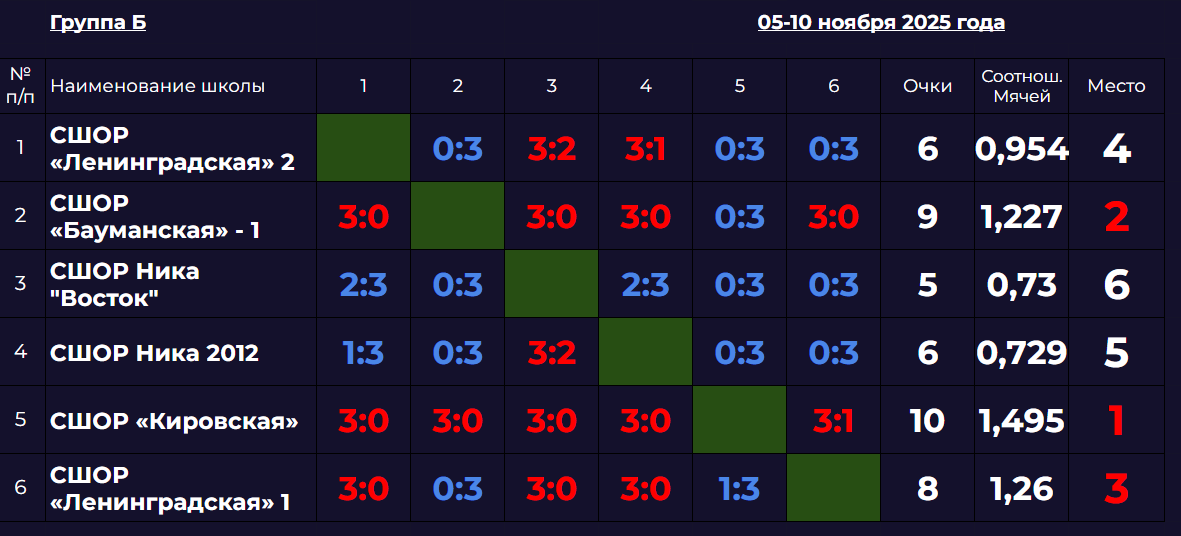
Task: Click the Очки column header
Action: [x=927, y=86]
